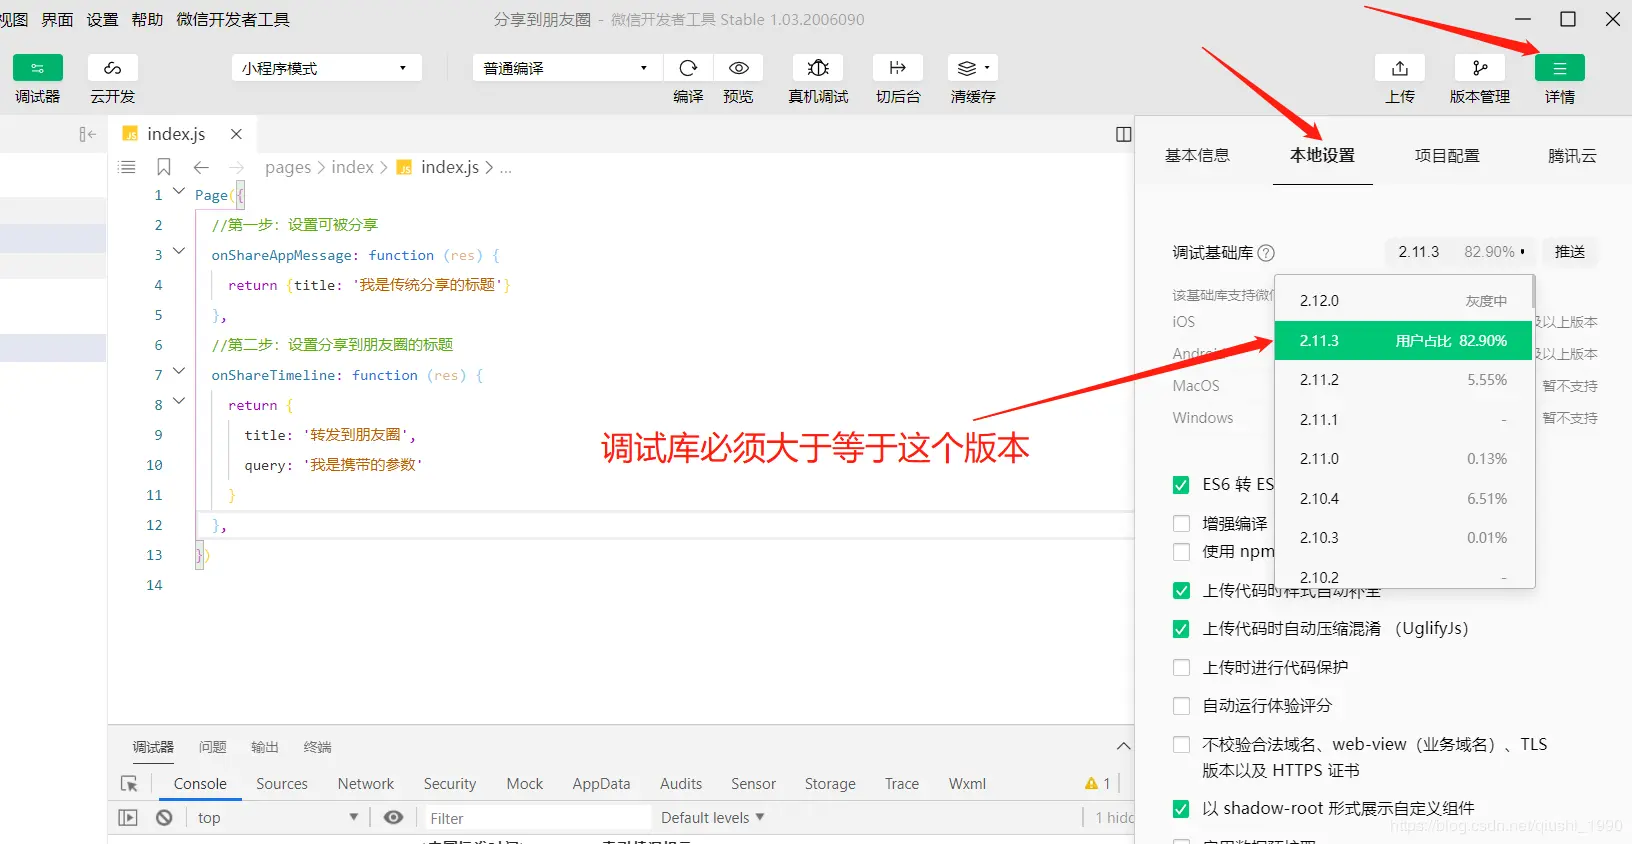Tick the 自动运行体验评分 checkbox
Screen dimensions: 1632x844
(1181, 706)
